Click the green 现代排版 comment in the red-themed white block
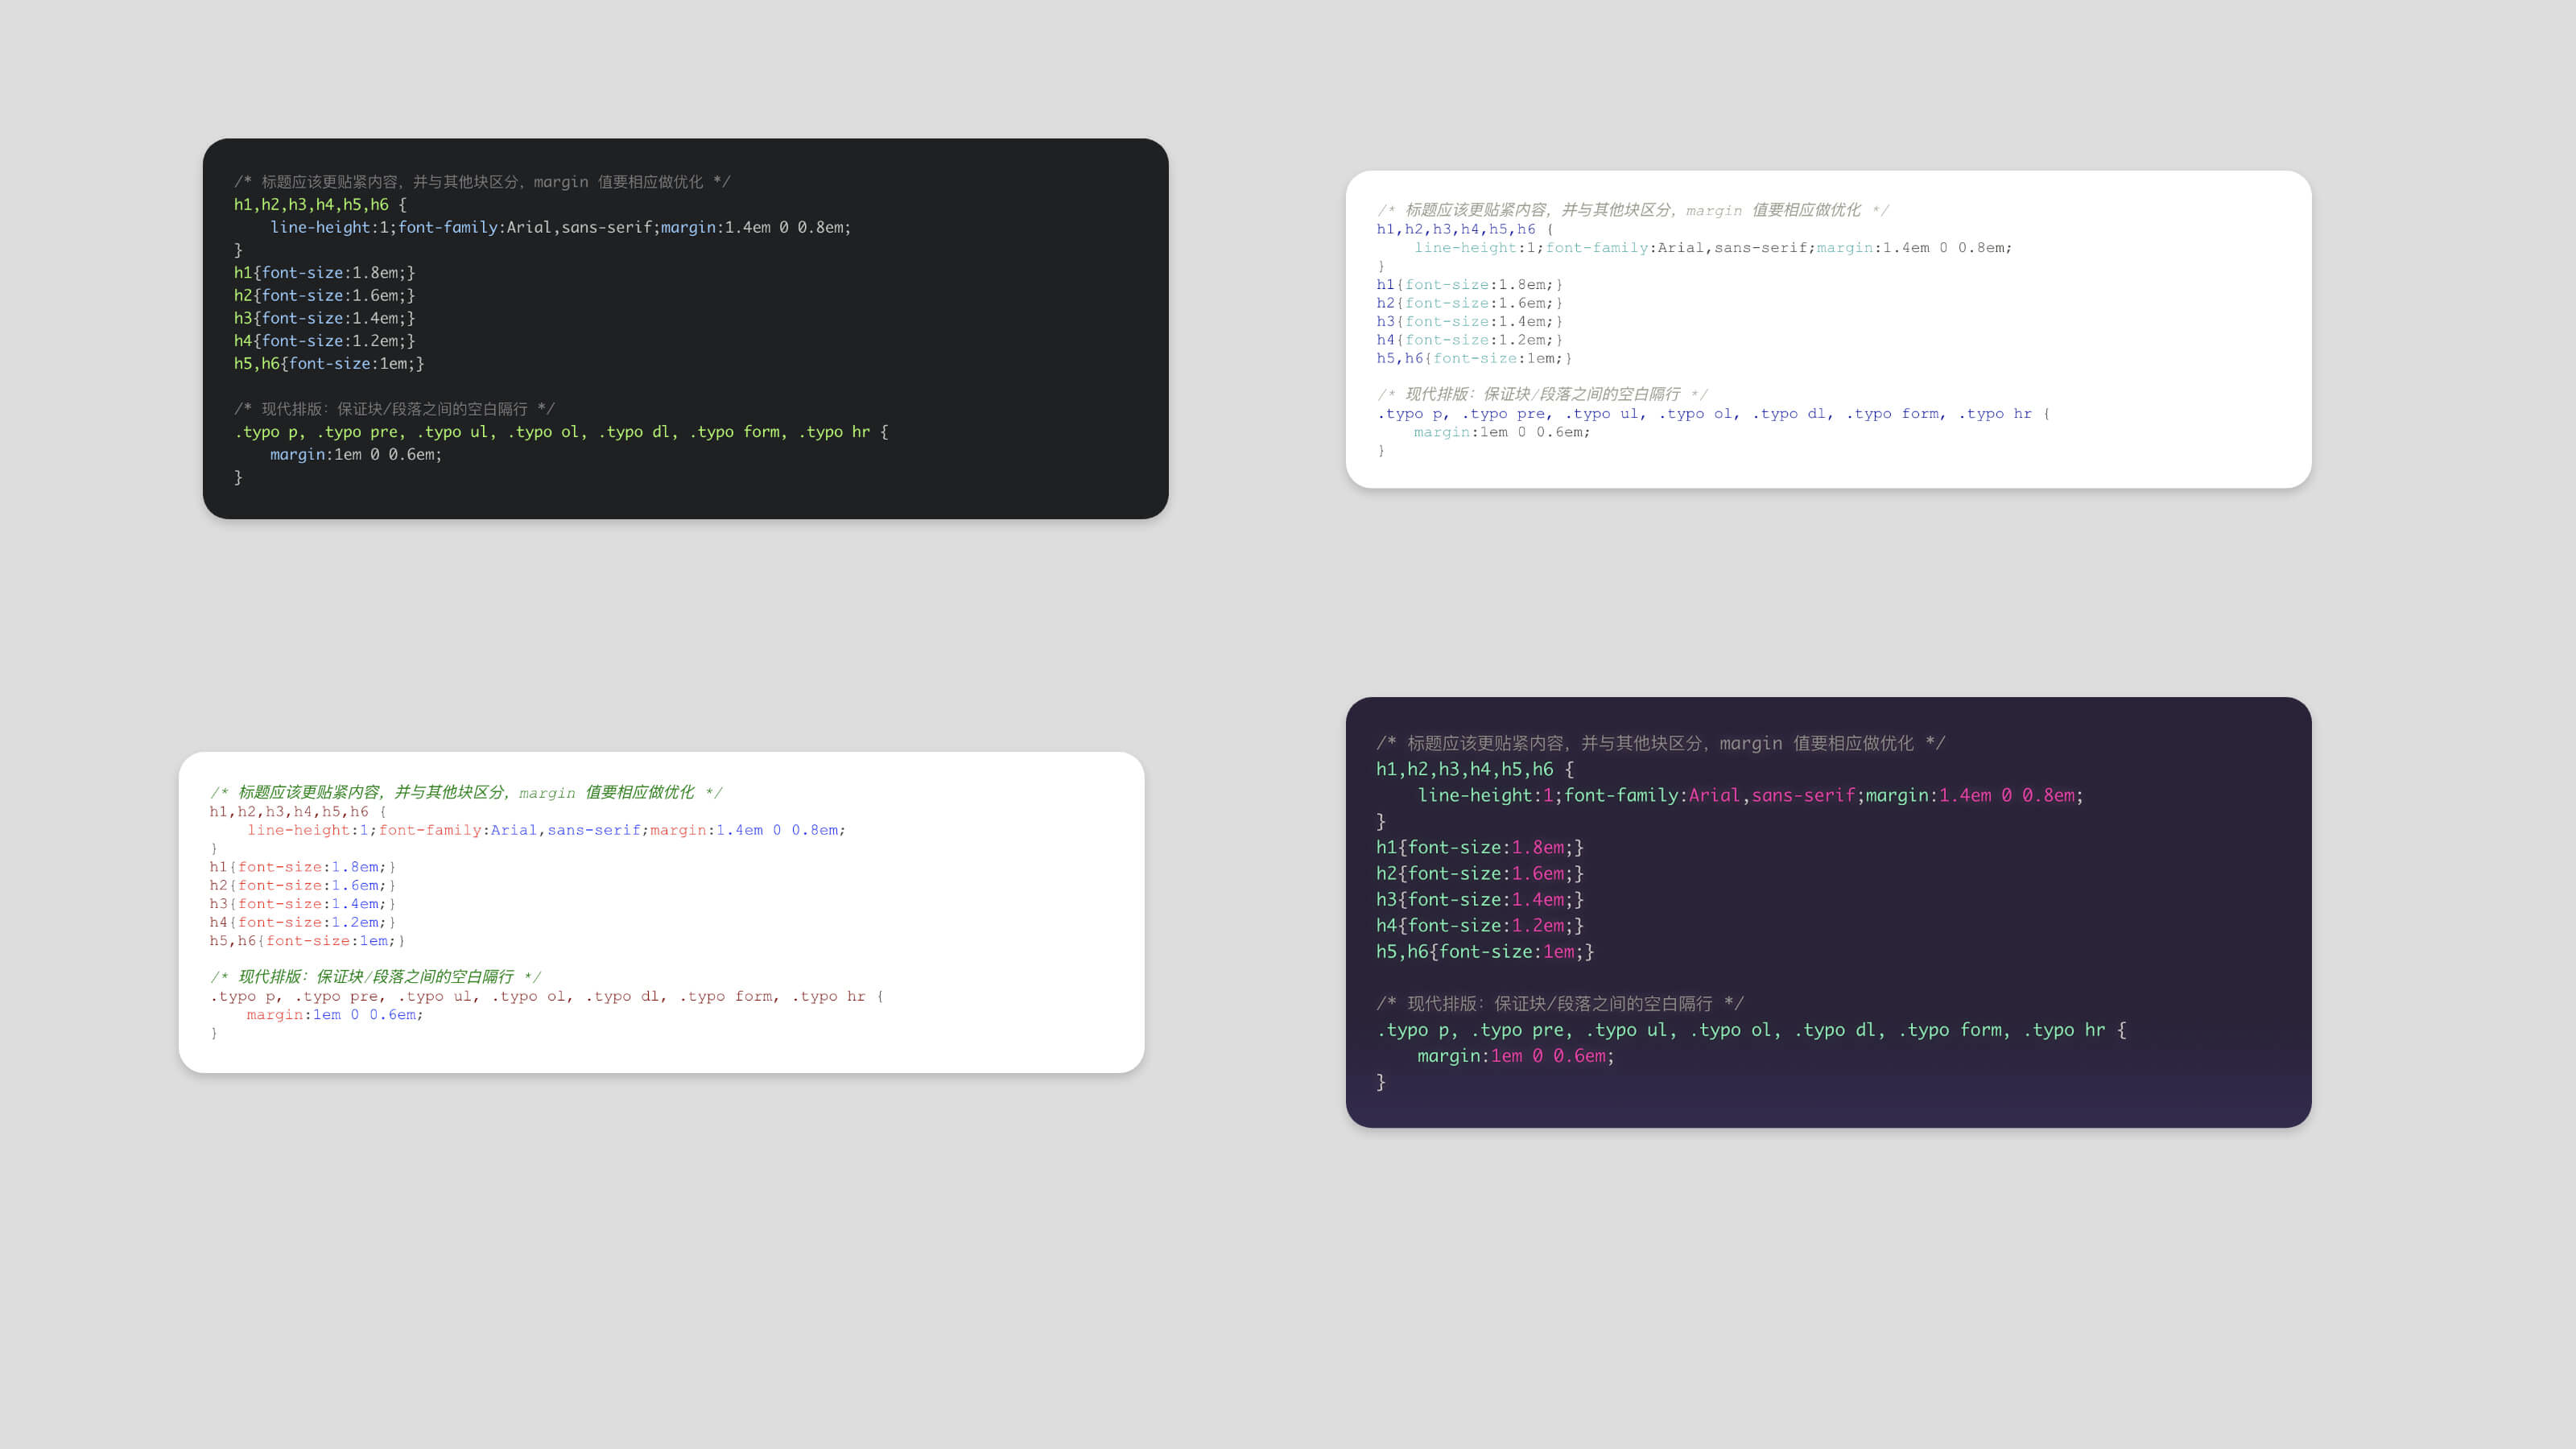2576x1449 pixels. coord(375,976)
